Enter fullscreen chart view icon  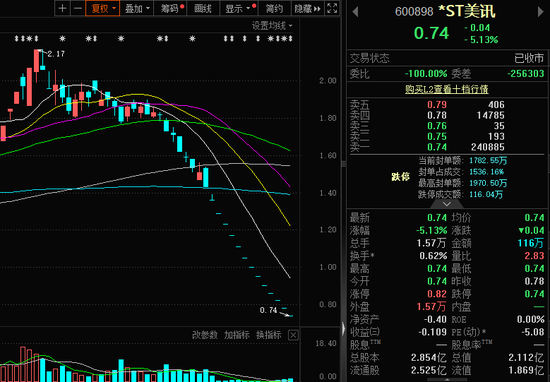(332, 8)
